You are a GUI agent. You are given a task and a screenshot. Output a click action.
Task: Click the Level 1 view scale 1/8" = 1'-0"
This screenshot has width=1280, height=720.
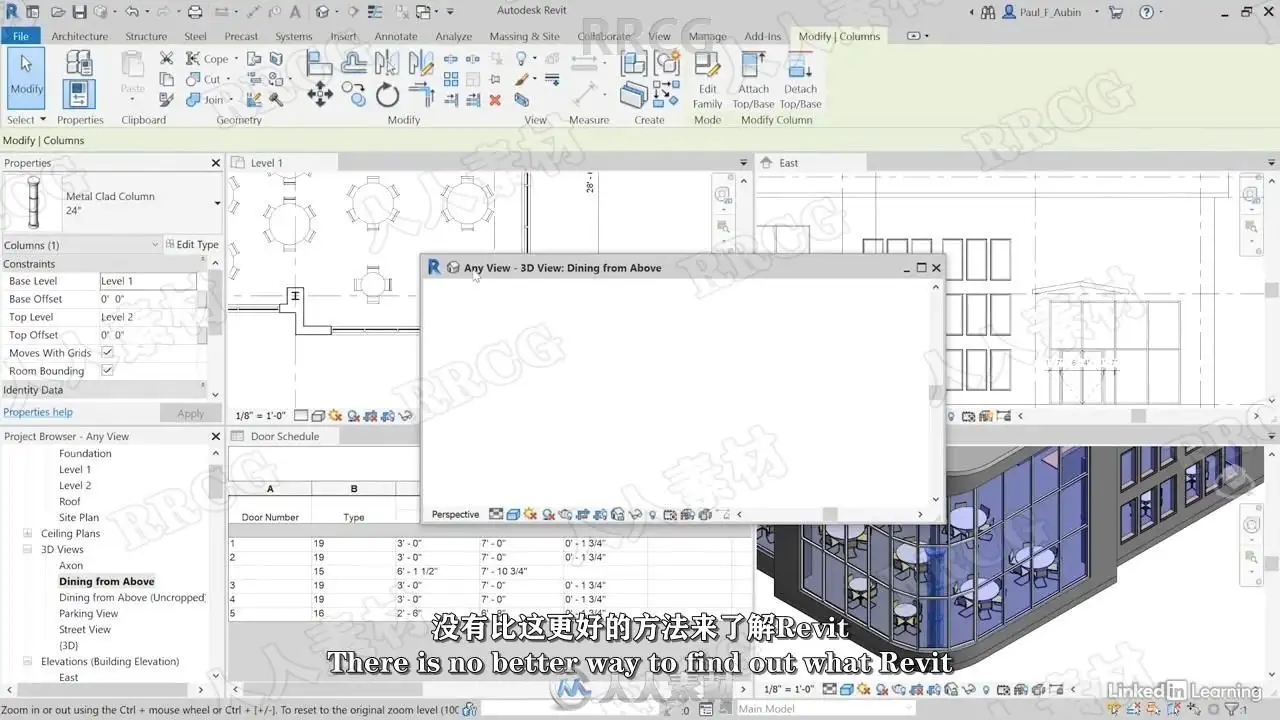260,415
